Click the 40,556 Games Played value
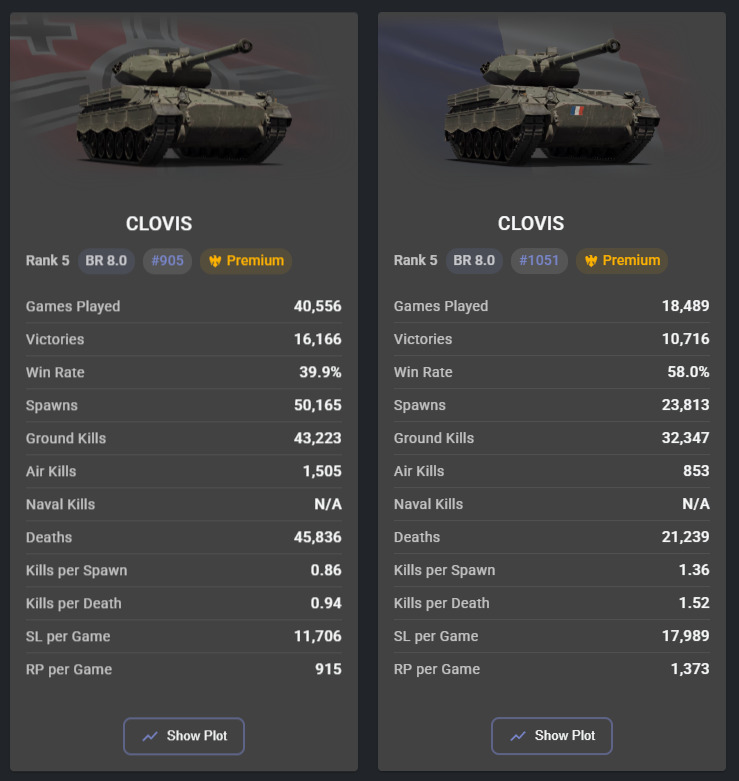 (x=318, y=306)
